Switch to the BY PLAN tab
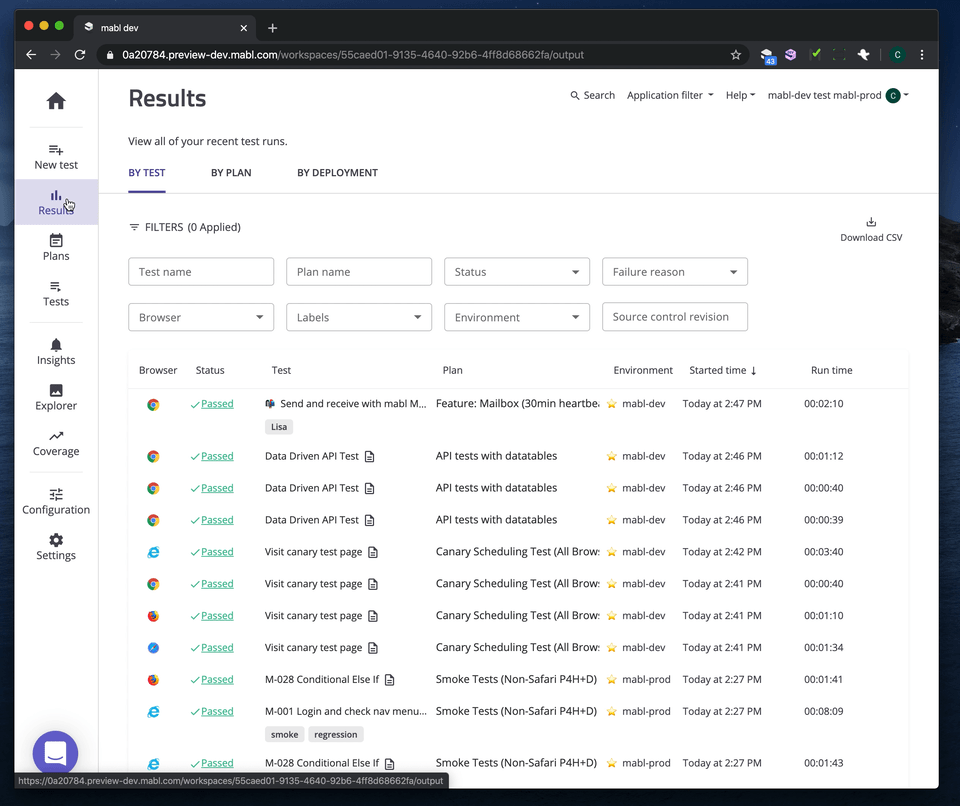Viewport: 960px width, 806px height. pyautogui.click(x=231, y=173)
